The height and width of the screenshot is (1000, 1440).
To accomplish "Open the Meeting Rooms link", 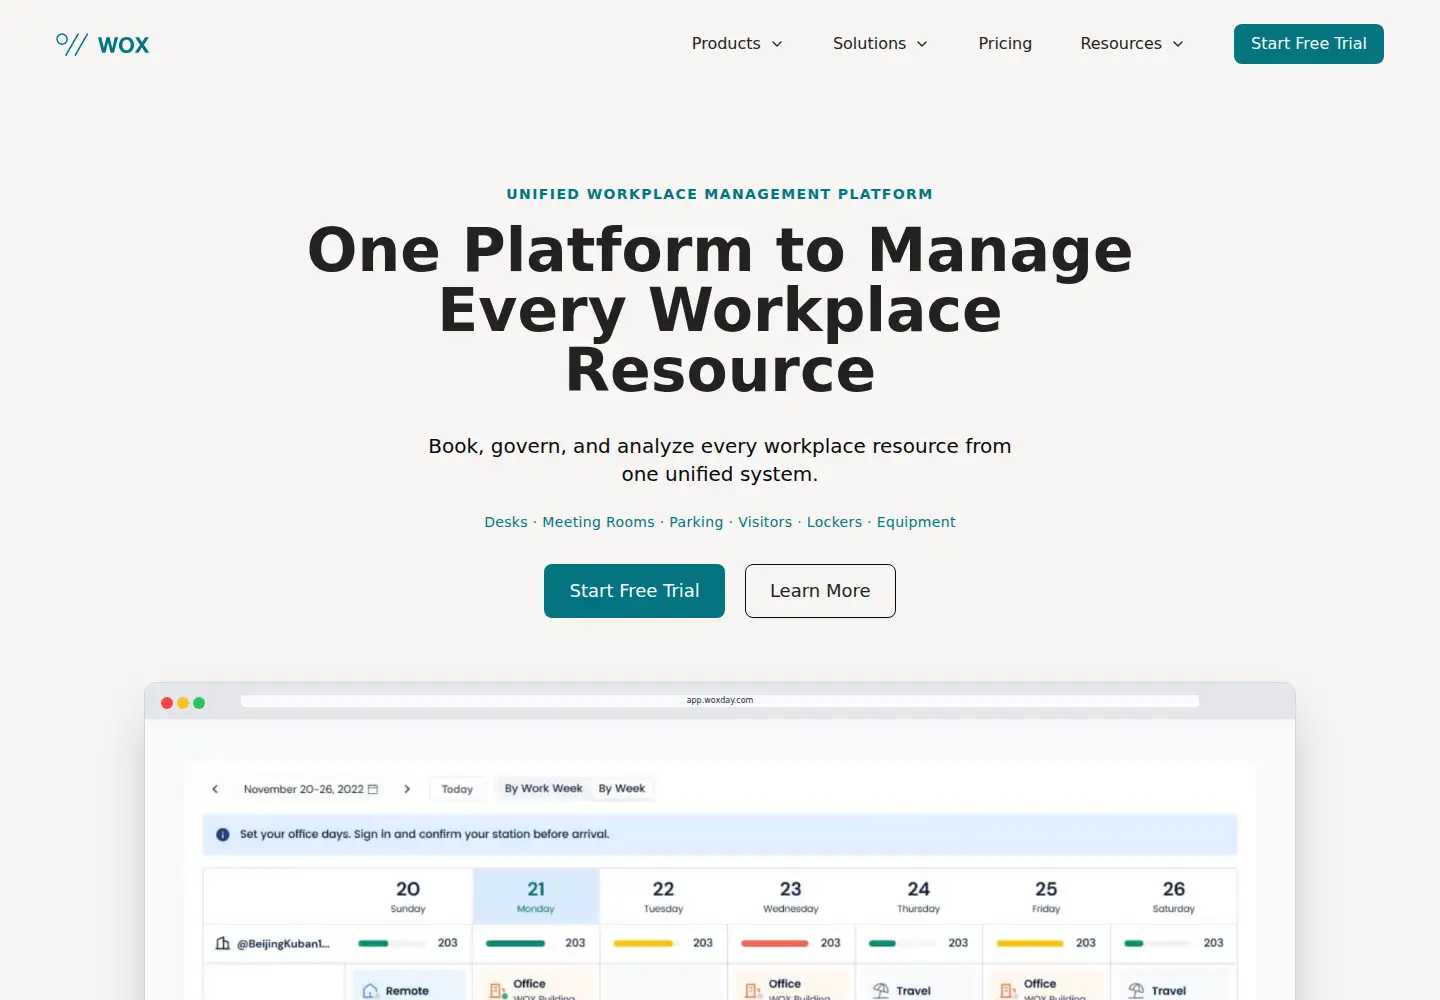I will point(598,522).
